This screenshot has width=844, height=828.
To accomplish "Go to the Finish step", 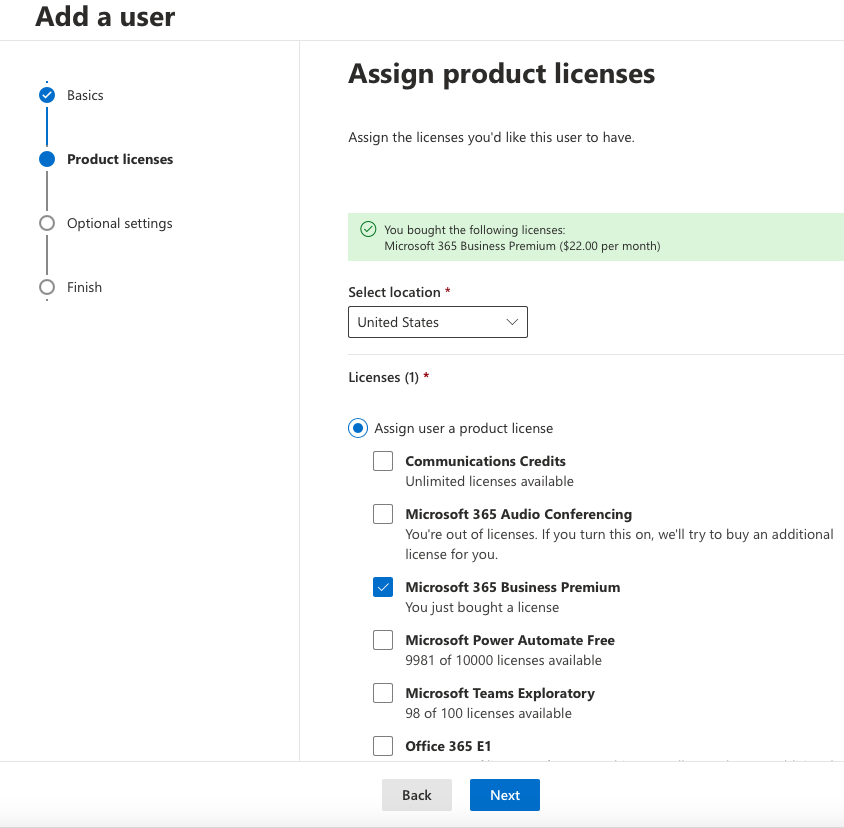I will click(85, 287).
